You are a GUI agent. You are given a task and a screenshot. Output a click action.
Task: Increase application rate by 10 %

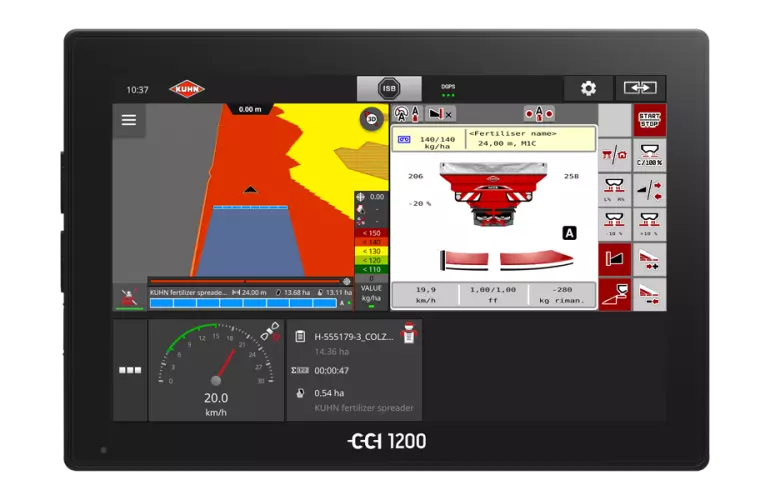[649, 224]
